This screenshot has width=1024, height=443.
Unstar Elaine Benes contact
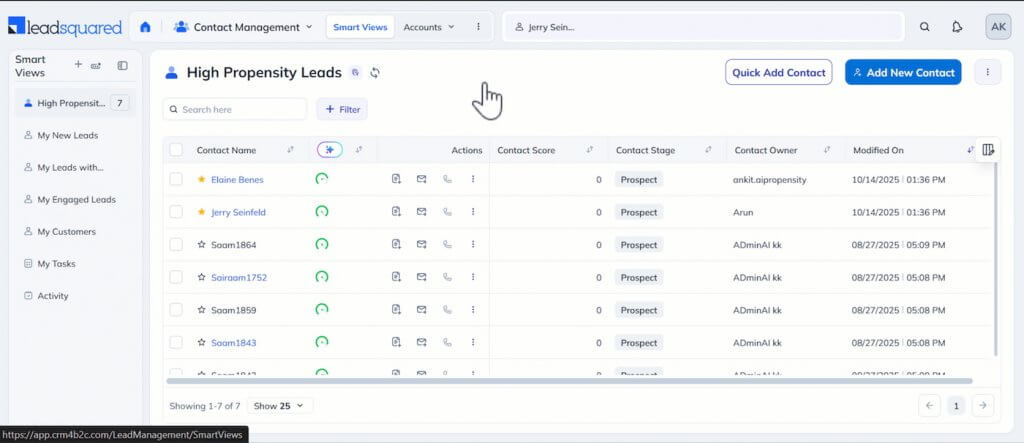click(201, 179)
